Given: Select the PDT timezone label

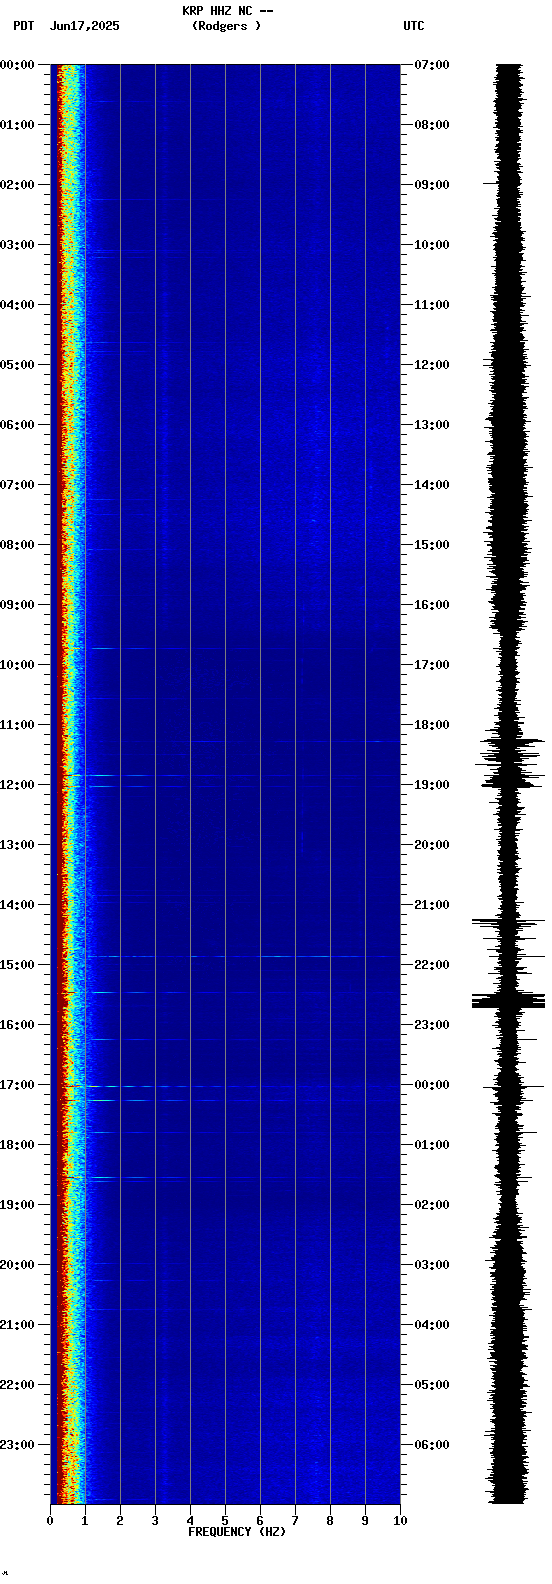Looking at the screenshot, I should coord(23,26).
